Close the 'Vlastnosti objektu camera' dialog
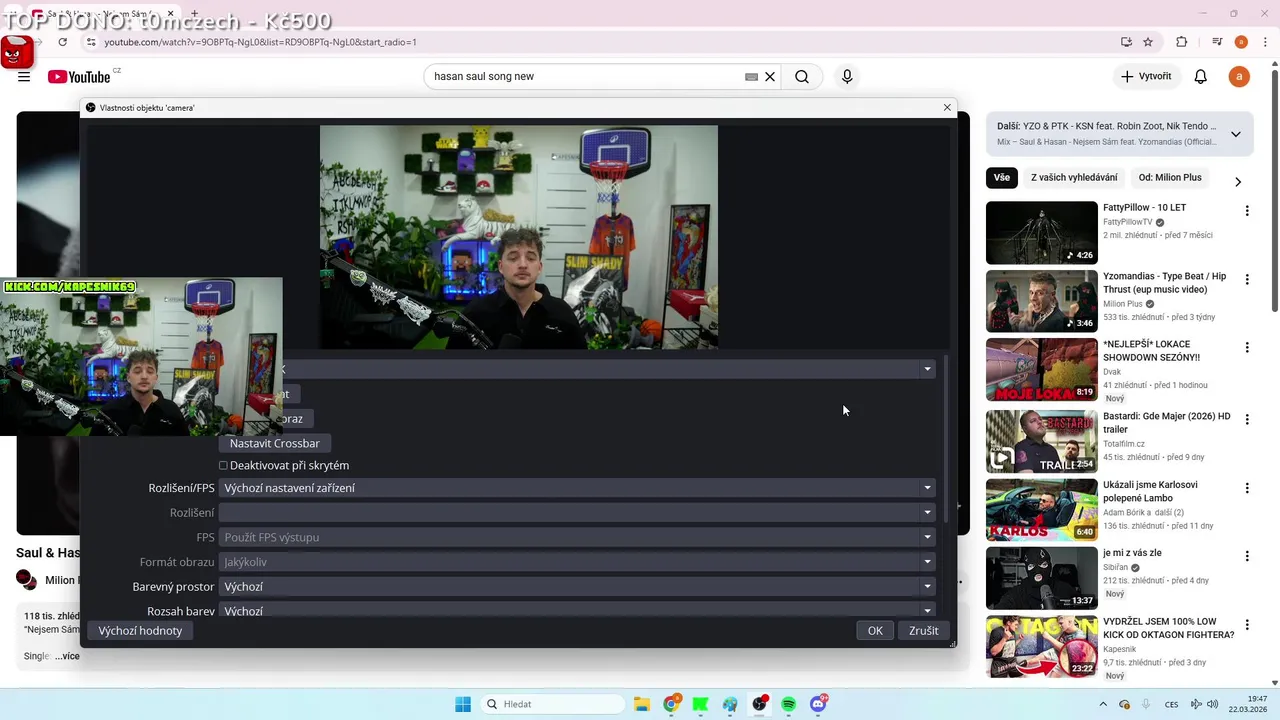 point(947,107)
